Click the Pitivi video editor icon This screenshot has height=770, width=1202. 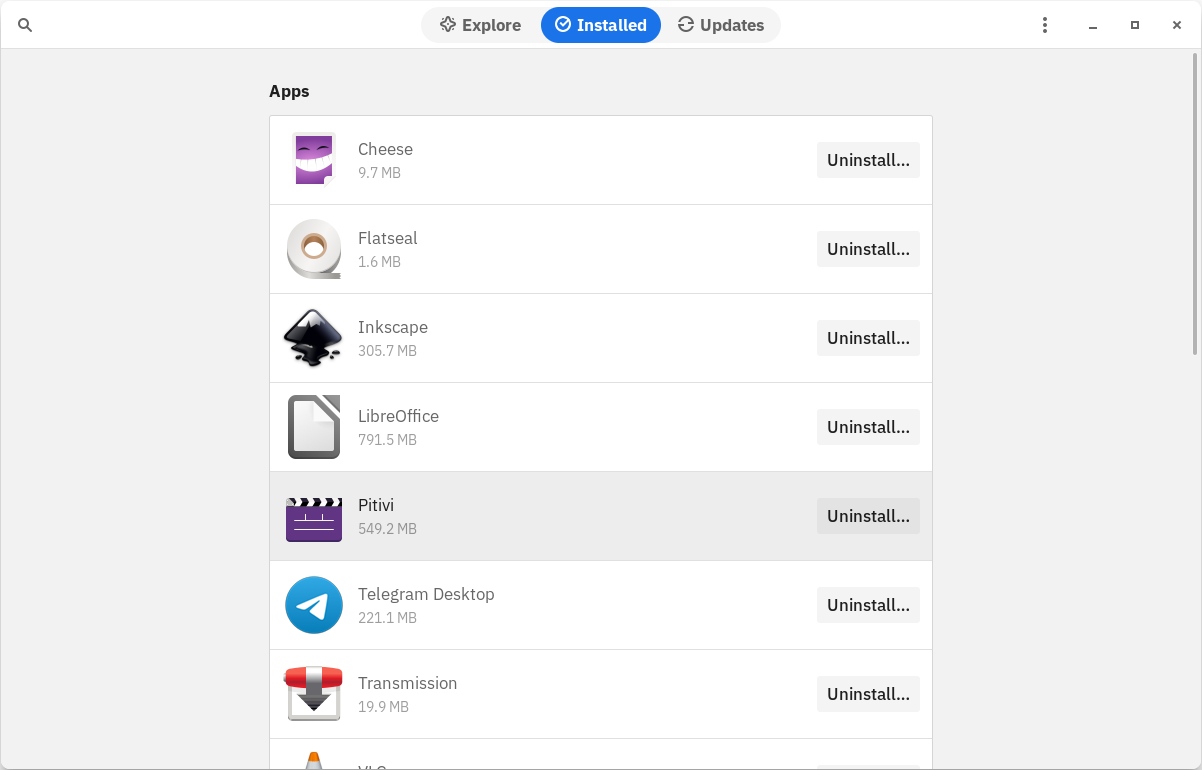coord(313,516)
